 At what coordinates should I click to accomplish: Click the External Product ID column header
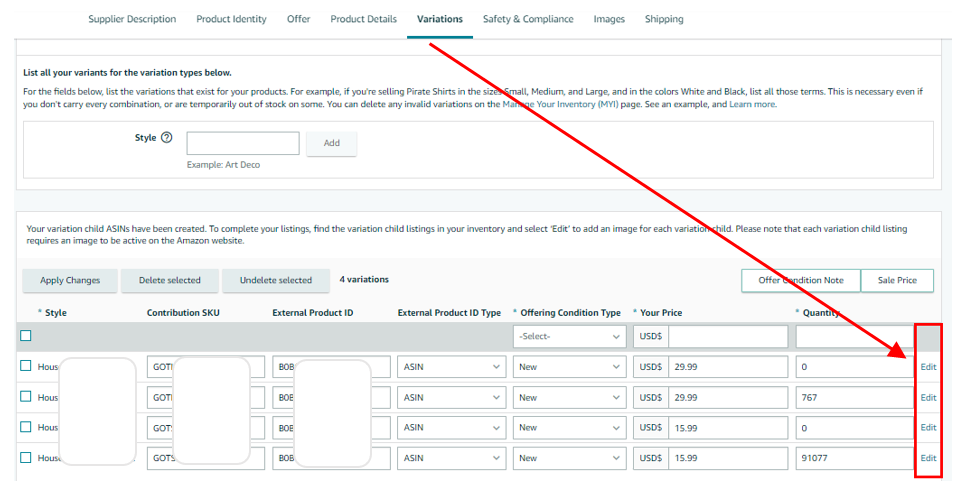point(313,313)
